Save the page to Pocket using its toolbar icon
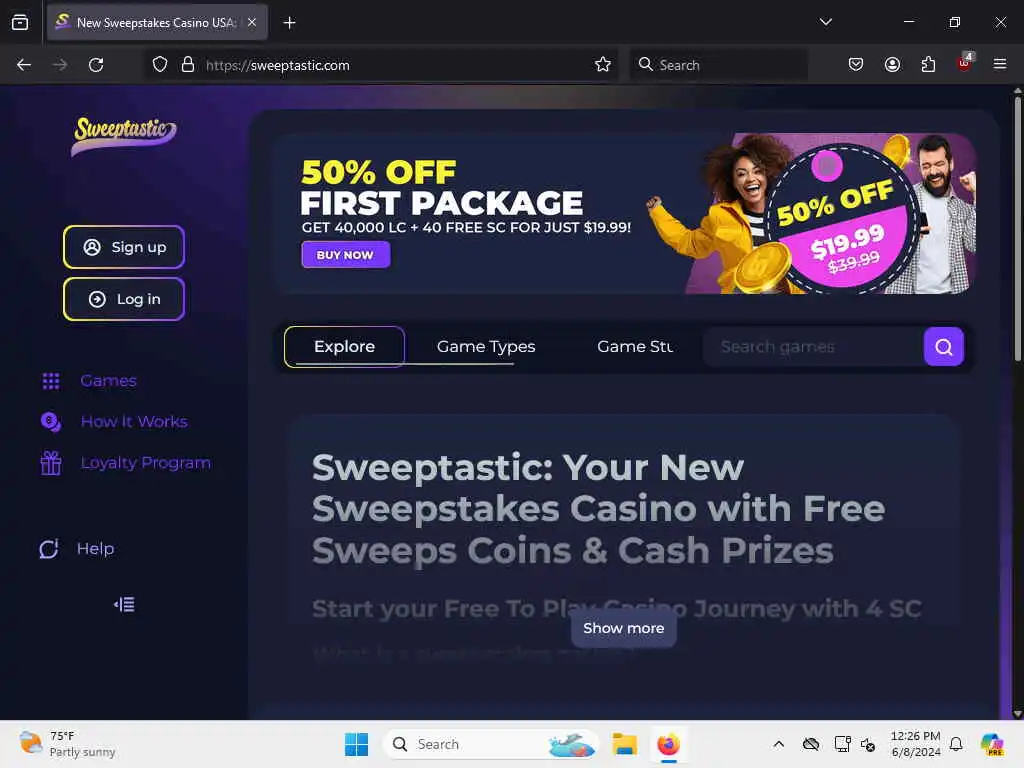The width and height of the screenshot is (1024, 768). pyautogui.click(x=856, y=65)
